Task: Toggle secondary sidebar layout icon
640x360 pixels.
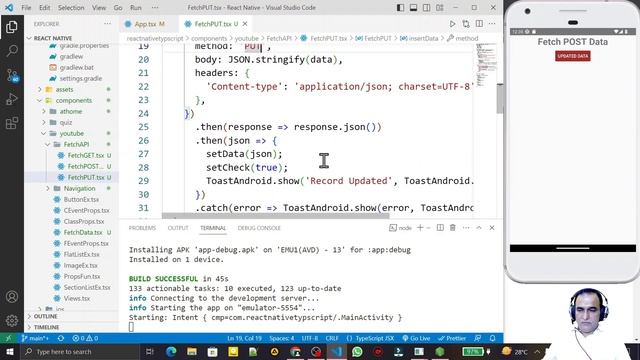Action: coord(427,7)
